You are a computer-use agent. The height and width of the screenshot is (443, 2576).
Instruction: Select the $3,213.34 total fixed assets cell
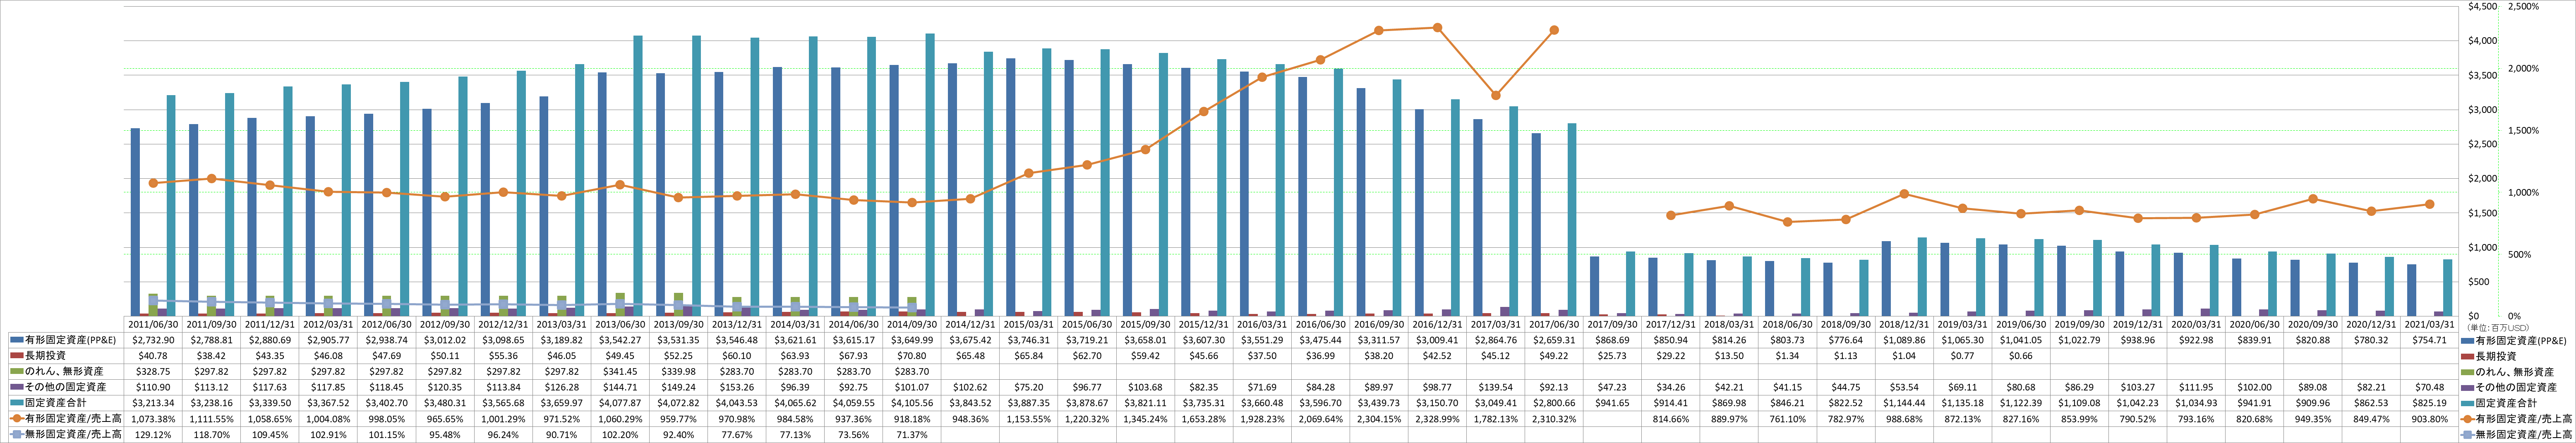pyautogui.click(x=153, y=403)
